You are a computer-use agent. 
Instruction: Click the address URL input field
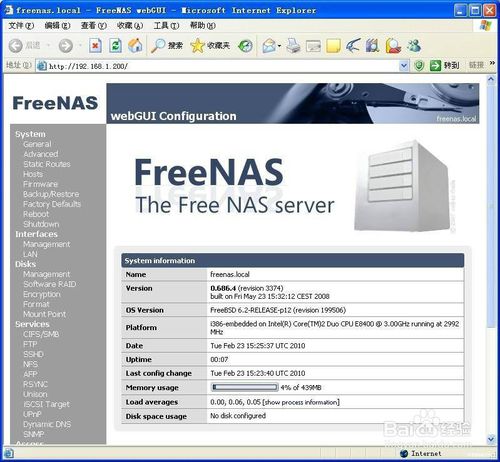(223, 66)
